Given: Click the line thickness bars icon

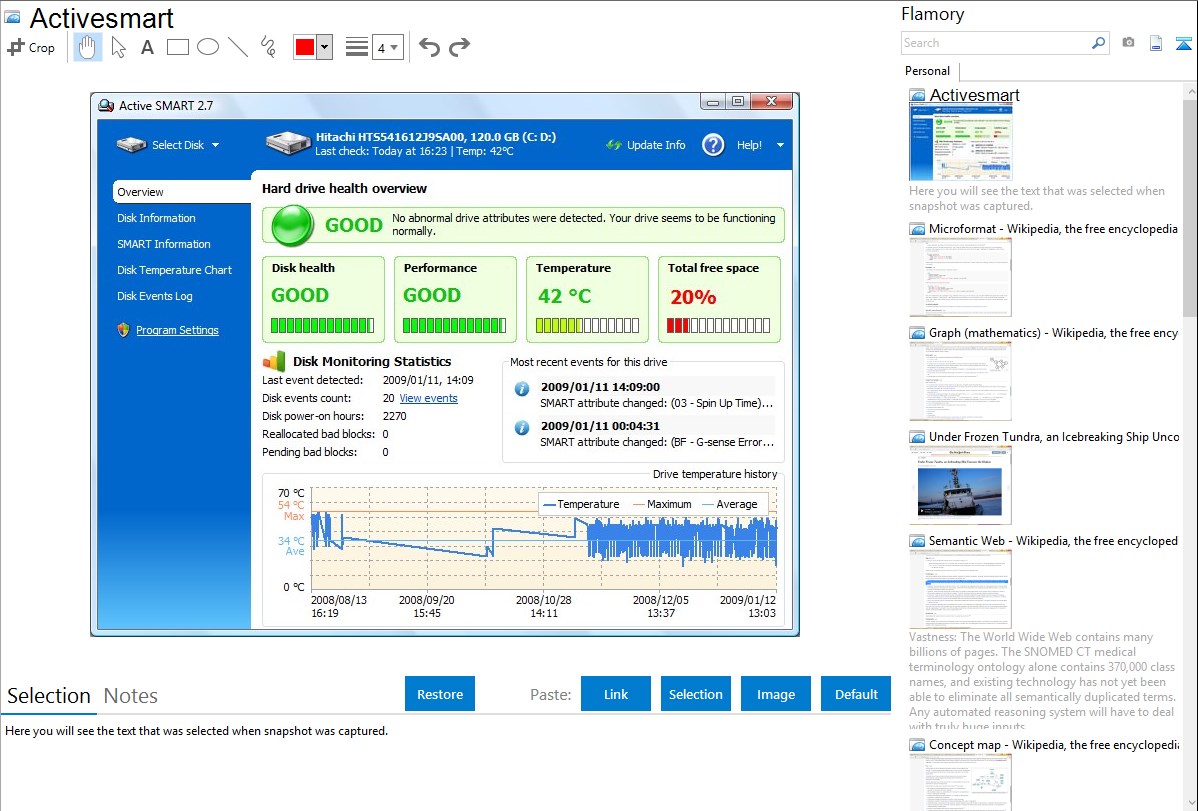Looking at the screenshot, I should point(357,47).
